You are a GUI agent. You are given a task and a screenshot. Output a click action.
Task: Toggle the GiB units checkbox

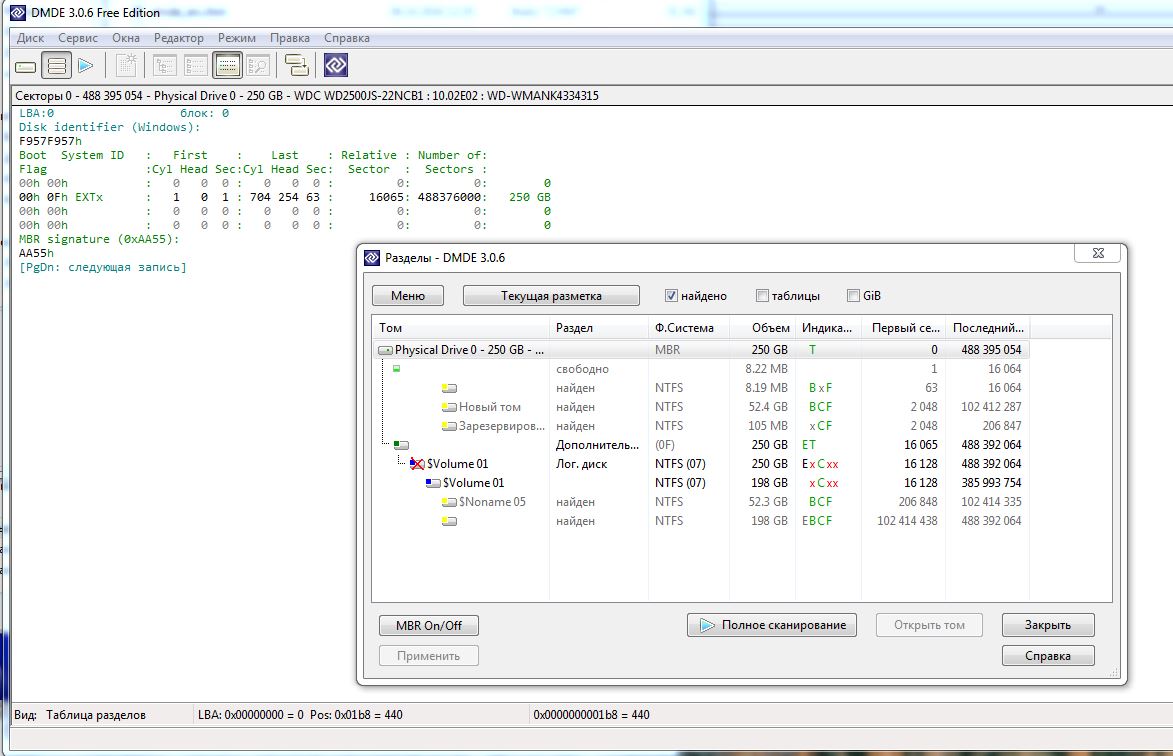(853, 296)
